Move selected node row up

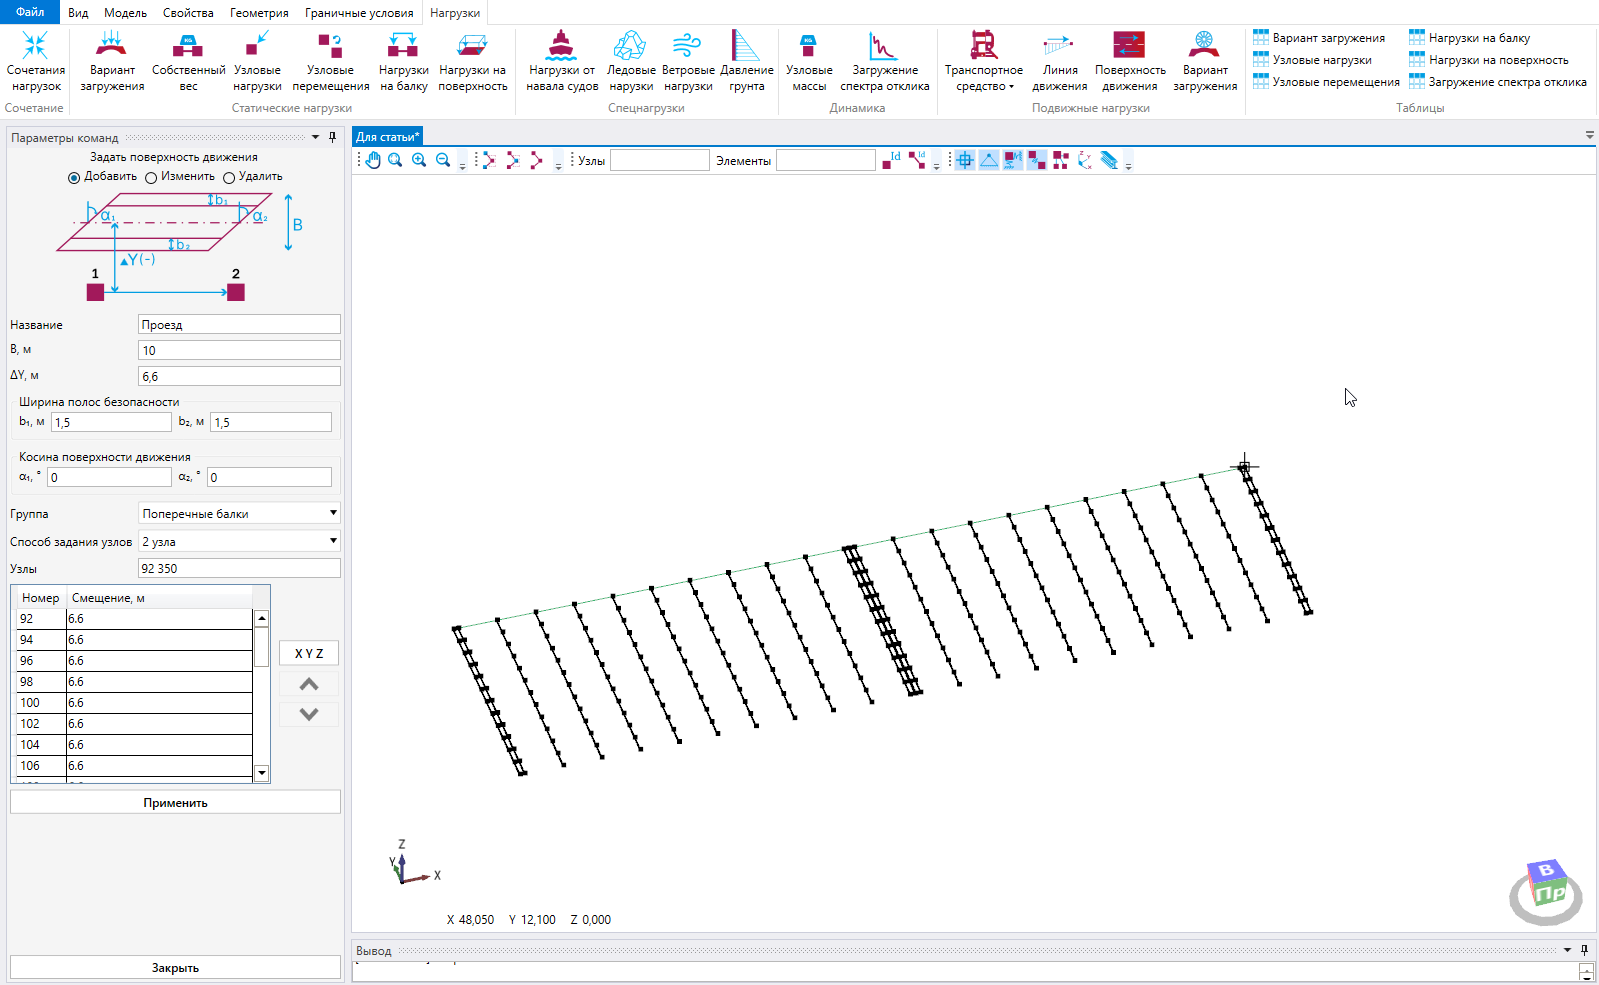309,684
